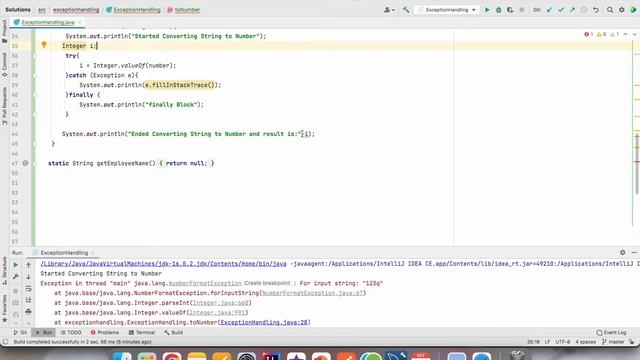
Task: Open the Terminal tool window tab
Action: [x=142, y=333]
